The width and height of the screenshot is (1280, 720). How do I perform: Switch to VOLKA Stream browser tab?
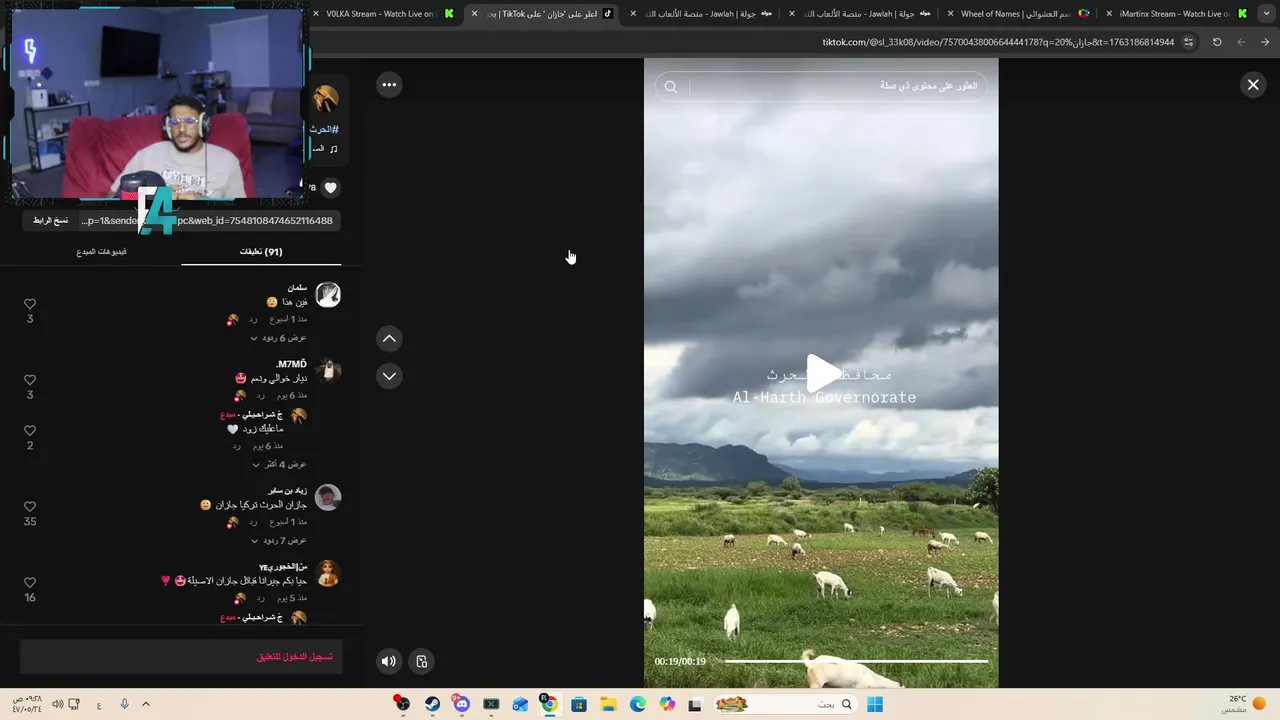point(383,14)
